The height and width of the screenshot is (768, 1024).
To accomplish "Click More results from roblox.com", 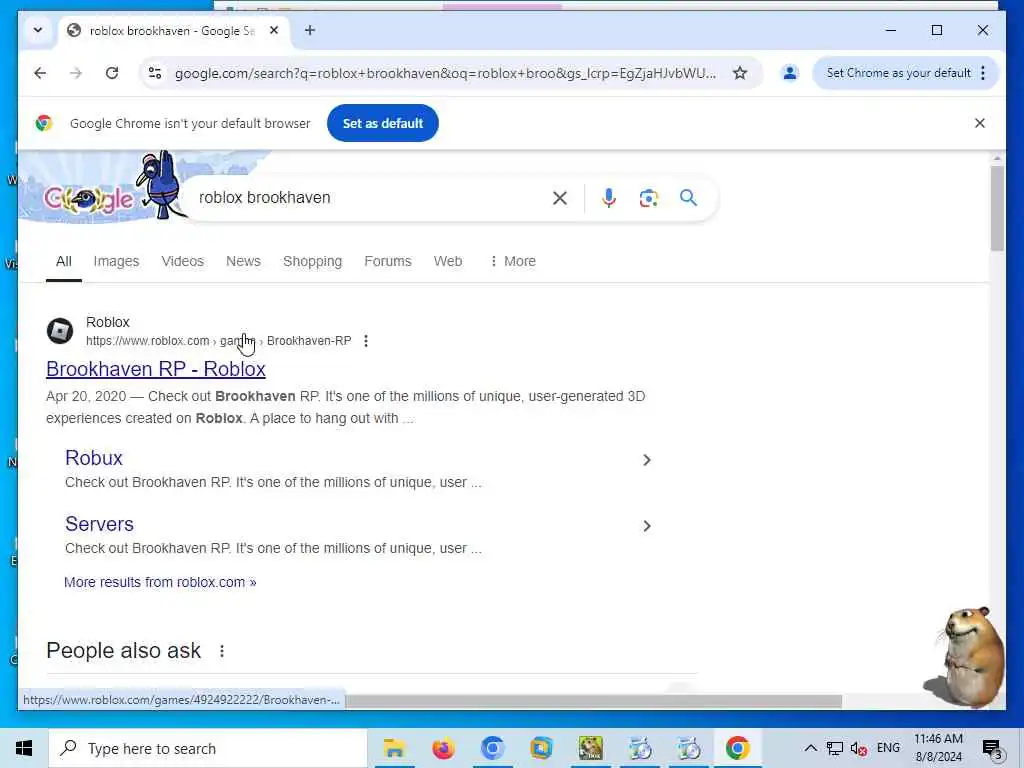I will (160, 582).
